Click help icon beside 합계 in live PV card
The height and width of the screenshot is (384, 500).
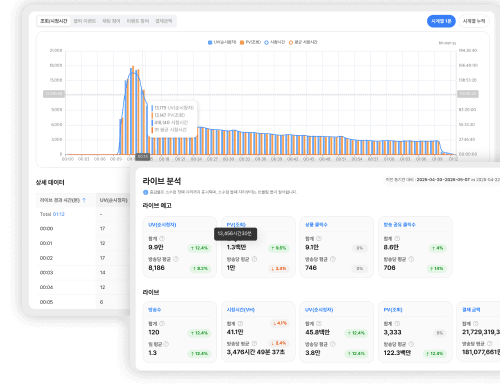[397, 324]
